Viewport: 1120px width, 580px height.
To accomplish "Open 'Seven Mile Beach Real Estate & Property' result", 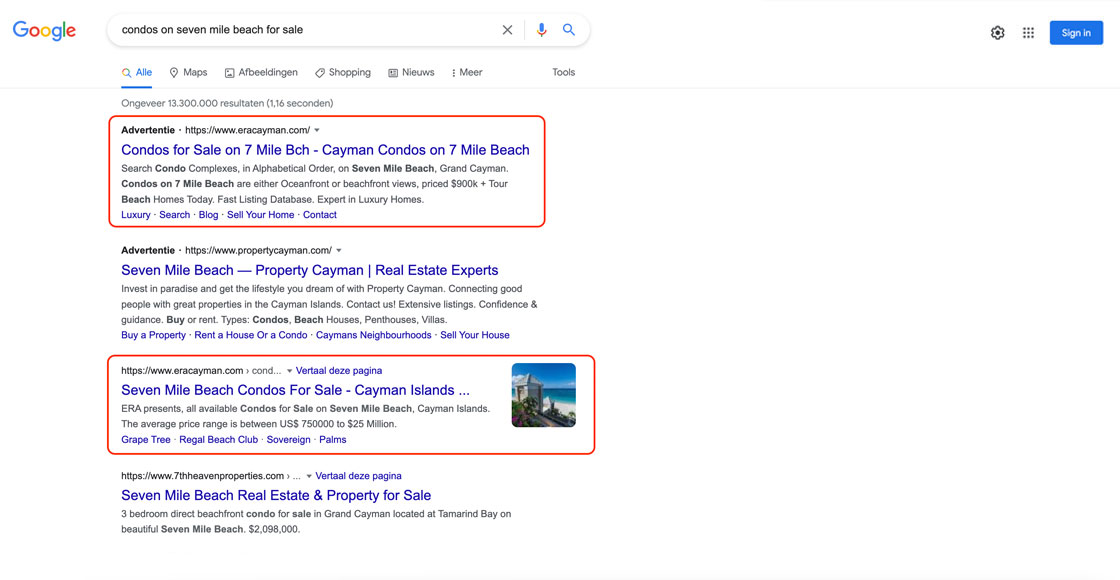I will (x=276, y=496).
